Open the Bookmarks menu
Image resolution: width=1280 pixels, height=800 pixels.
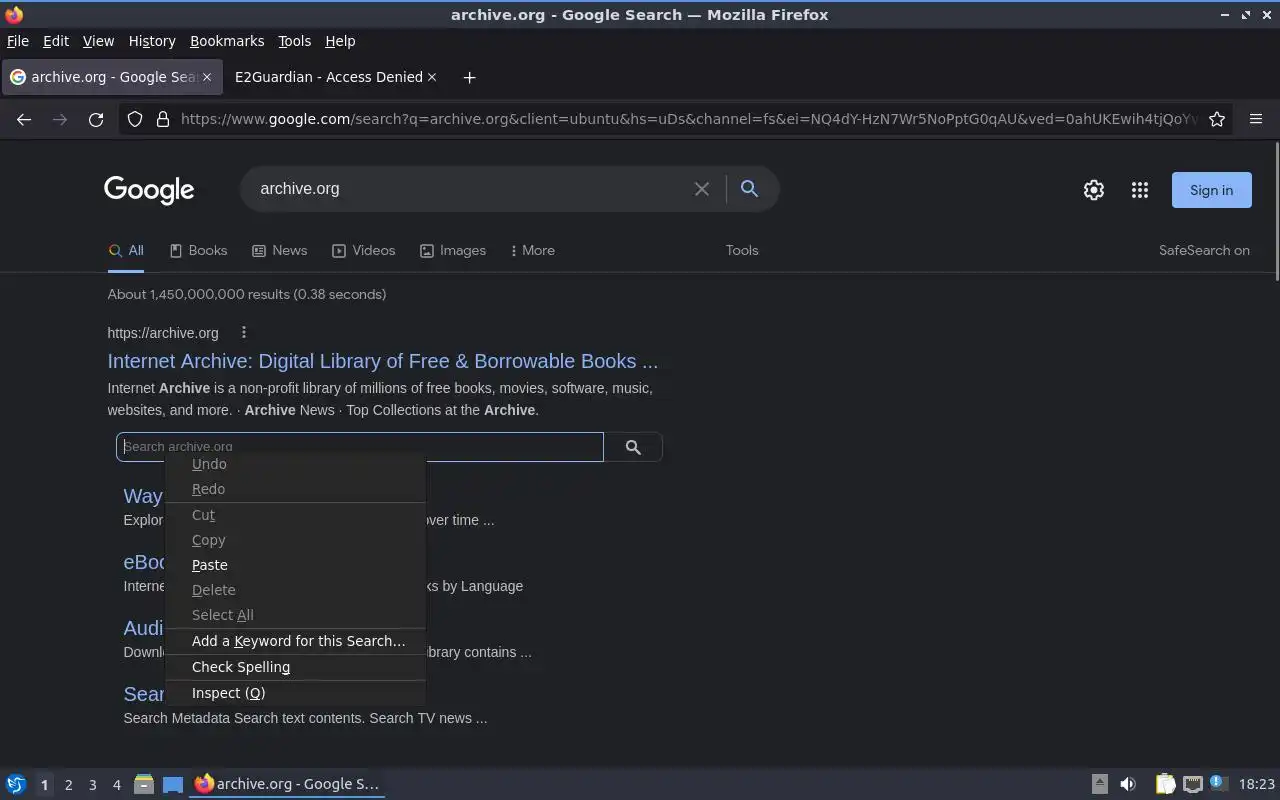[227, 41]
